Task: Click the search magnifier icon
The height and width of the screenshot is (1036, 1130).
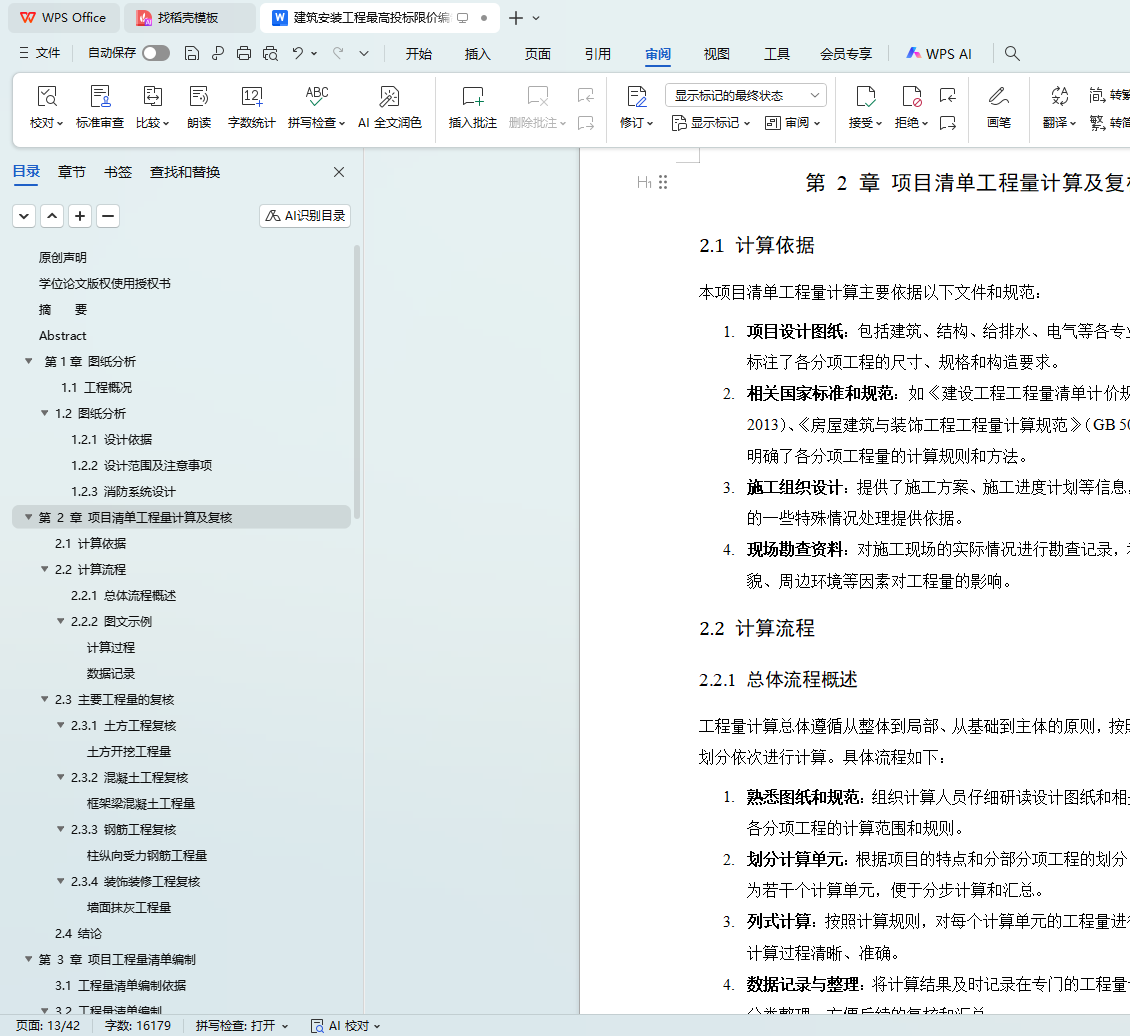Action: click(x=1012, y=53)
